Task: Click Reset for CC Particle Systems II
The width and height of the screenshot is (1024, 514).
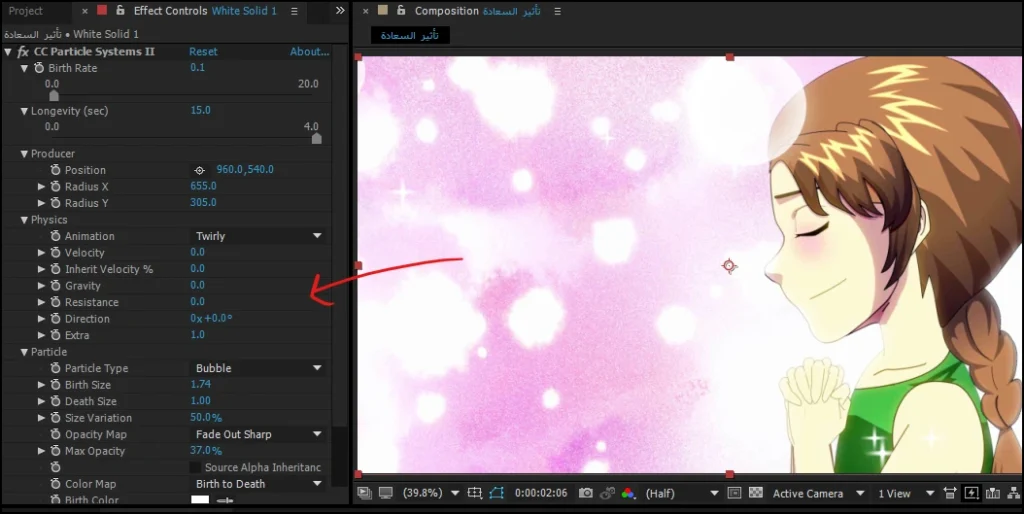Action: click(203, 52)
